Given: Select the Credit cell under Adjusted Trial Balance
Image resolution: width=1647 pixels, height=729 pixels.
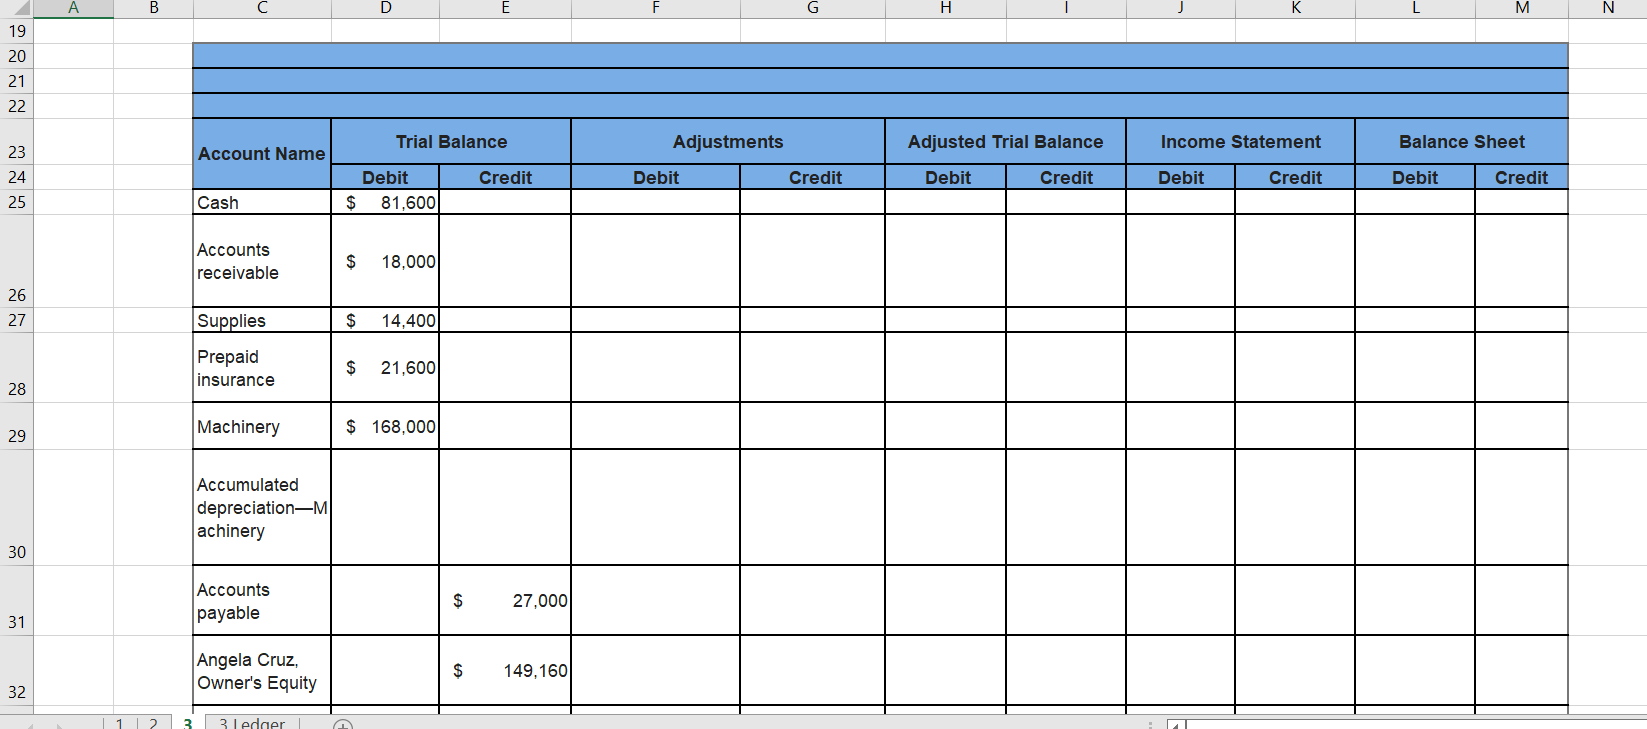Looking at the screenshot, I should (1066, 177).
